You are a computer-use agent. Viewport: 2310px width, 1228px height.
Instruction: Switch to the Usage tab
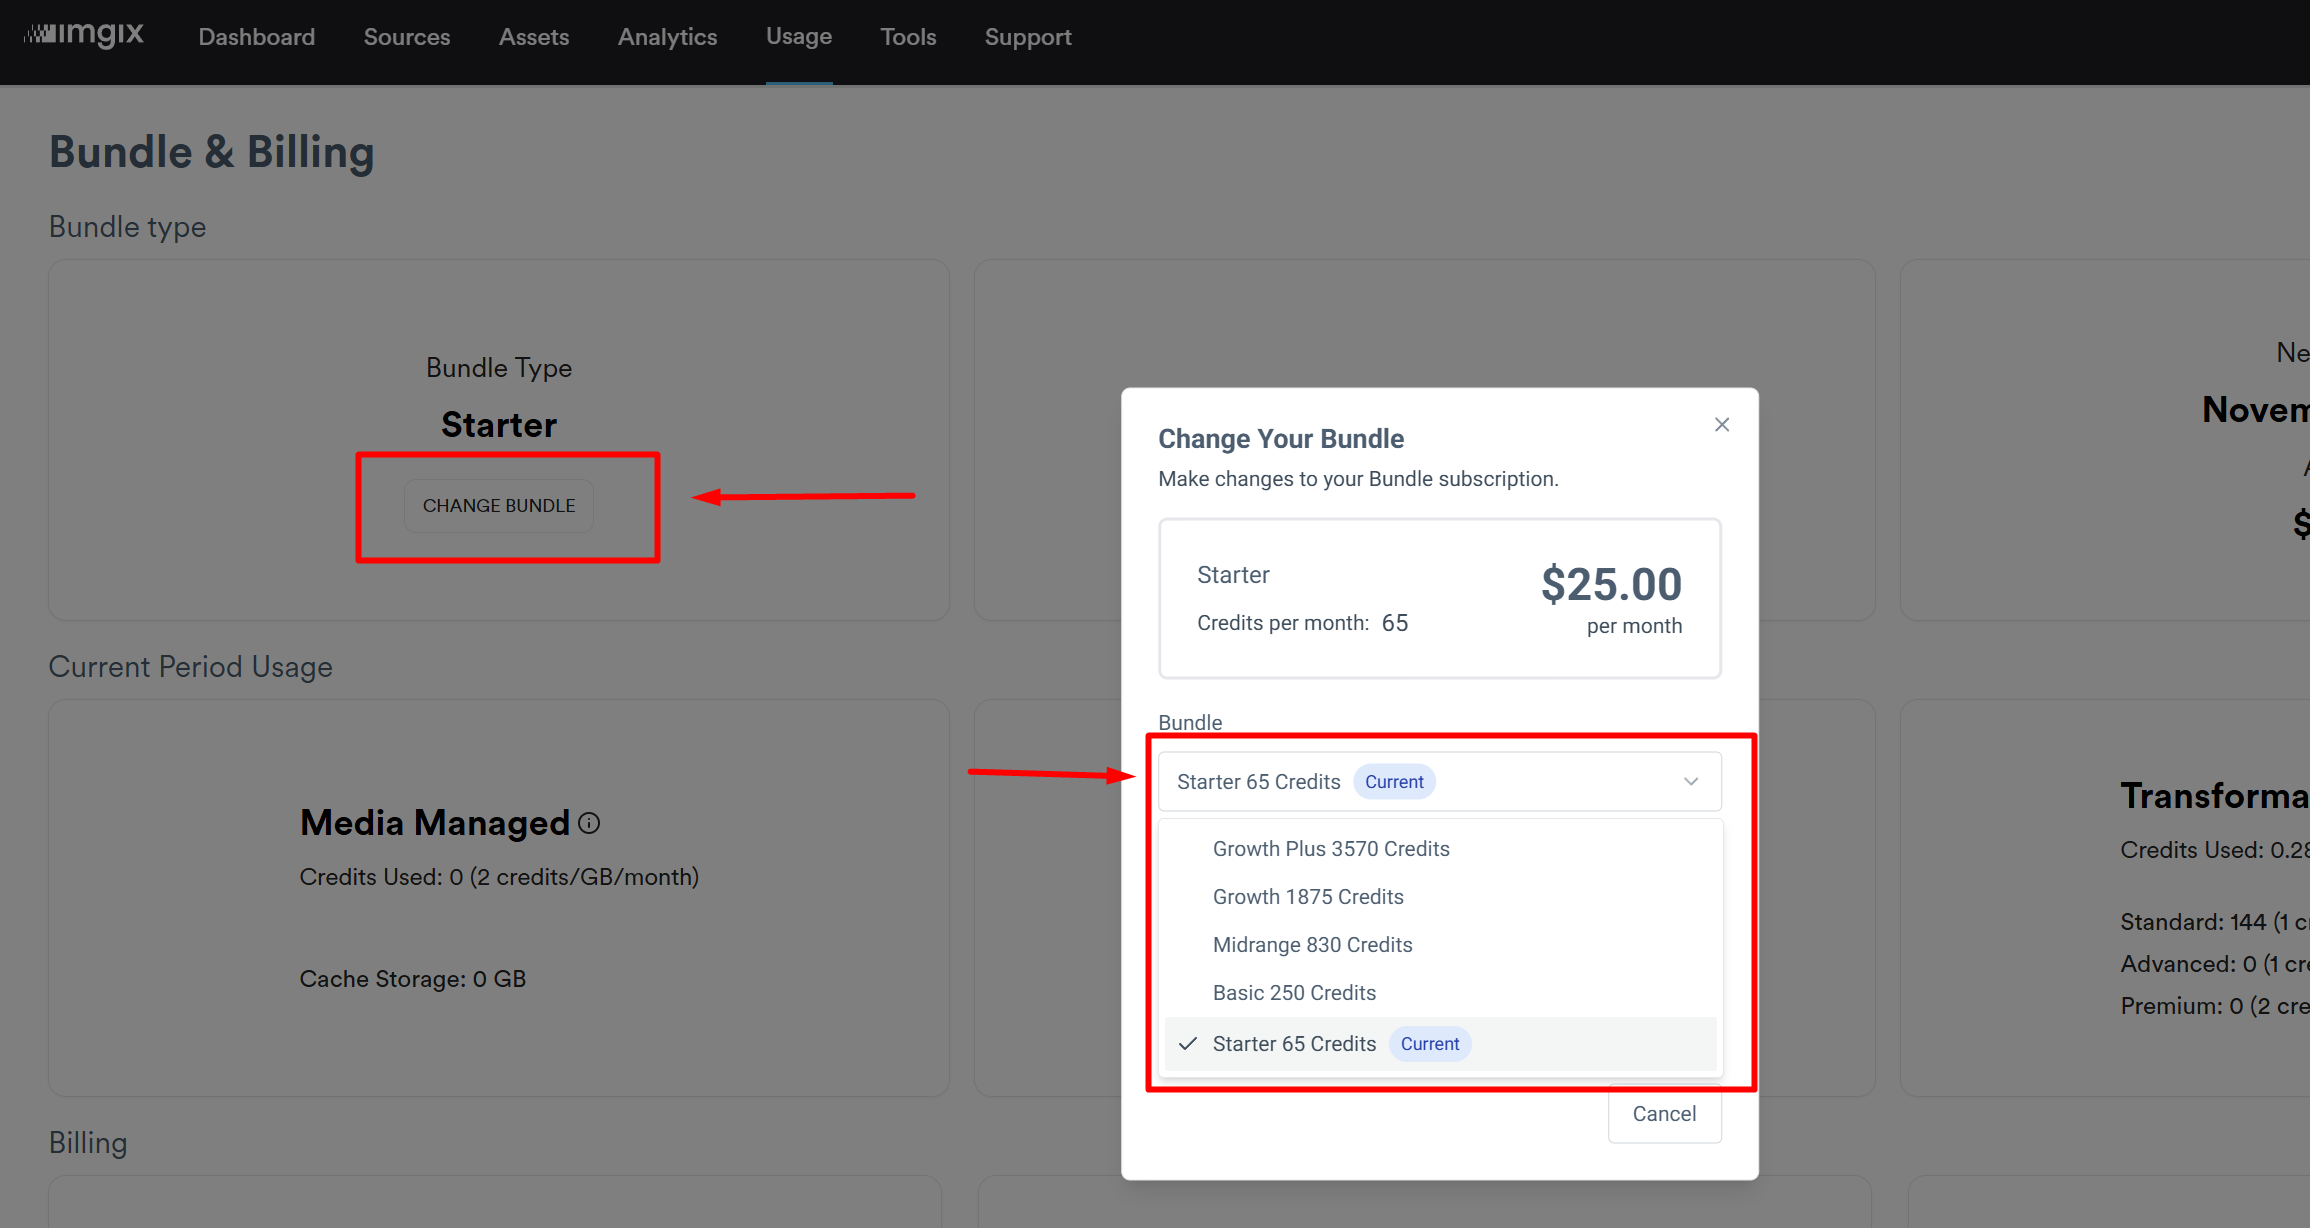click(x=799, y=37)
